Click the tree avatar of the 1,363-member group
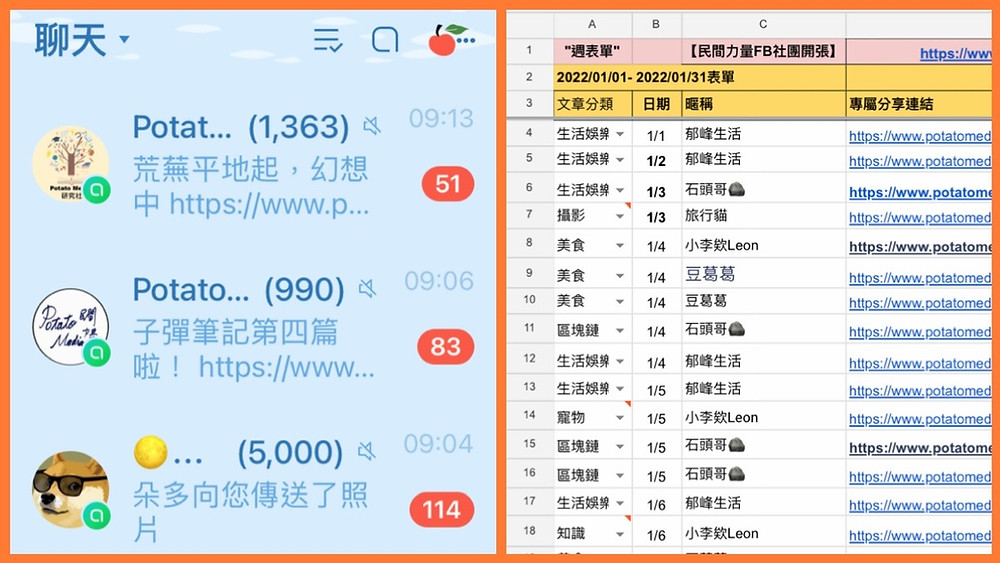Viewport: 1000px width, 563px height. [x=71, y=164]
